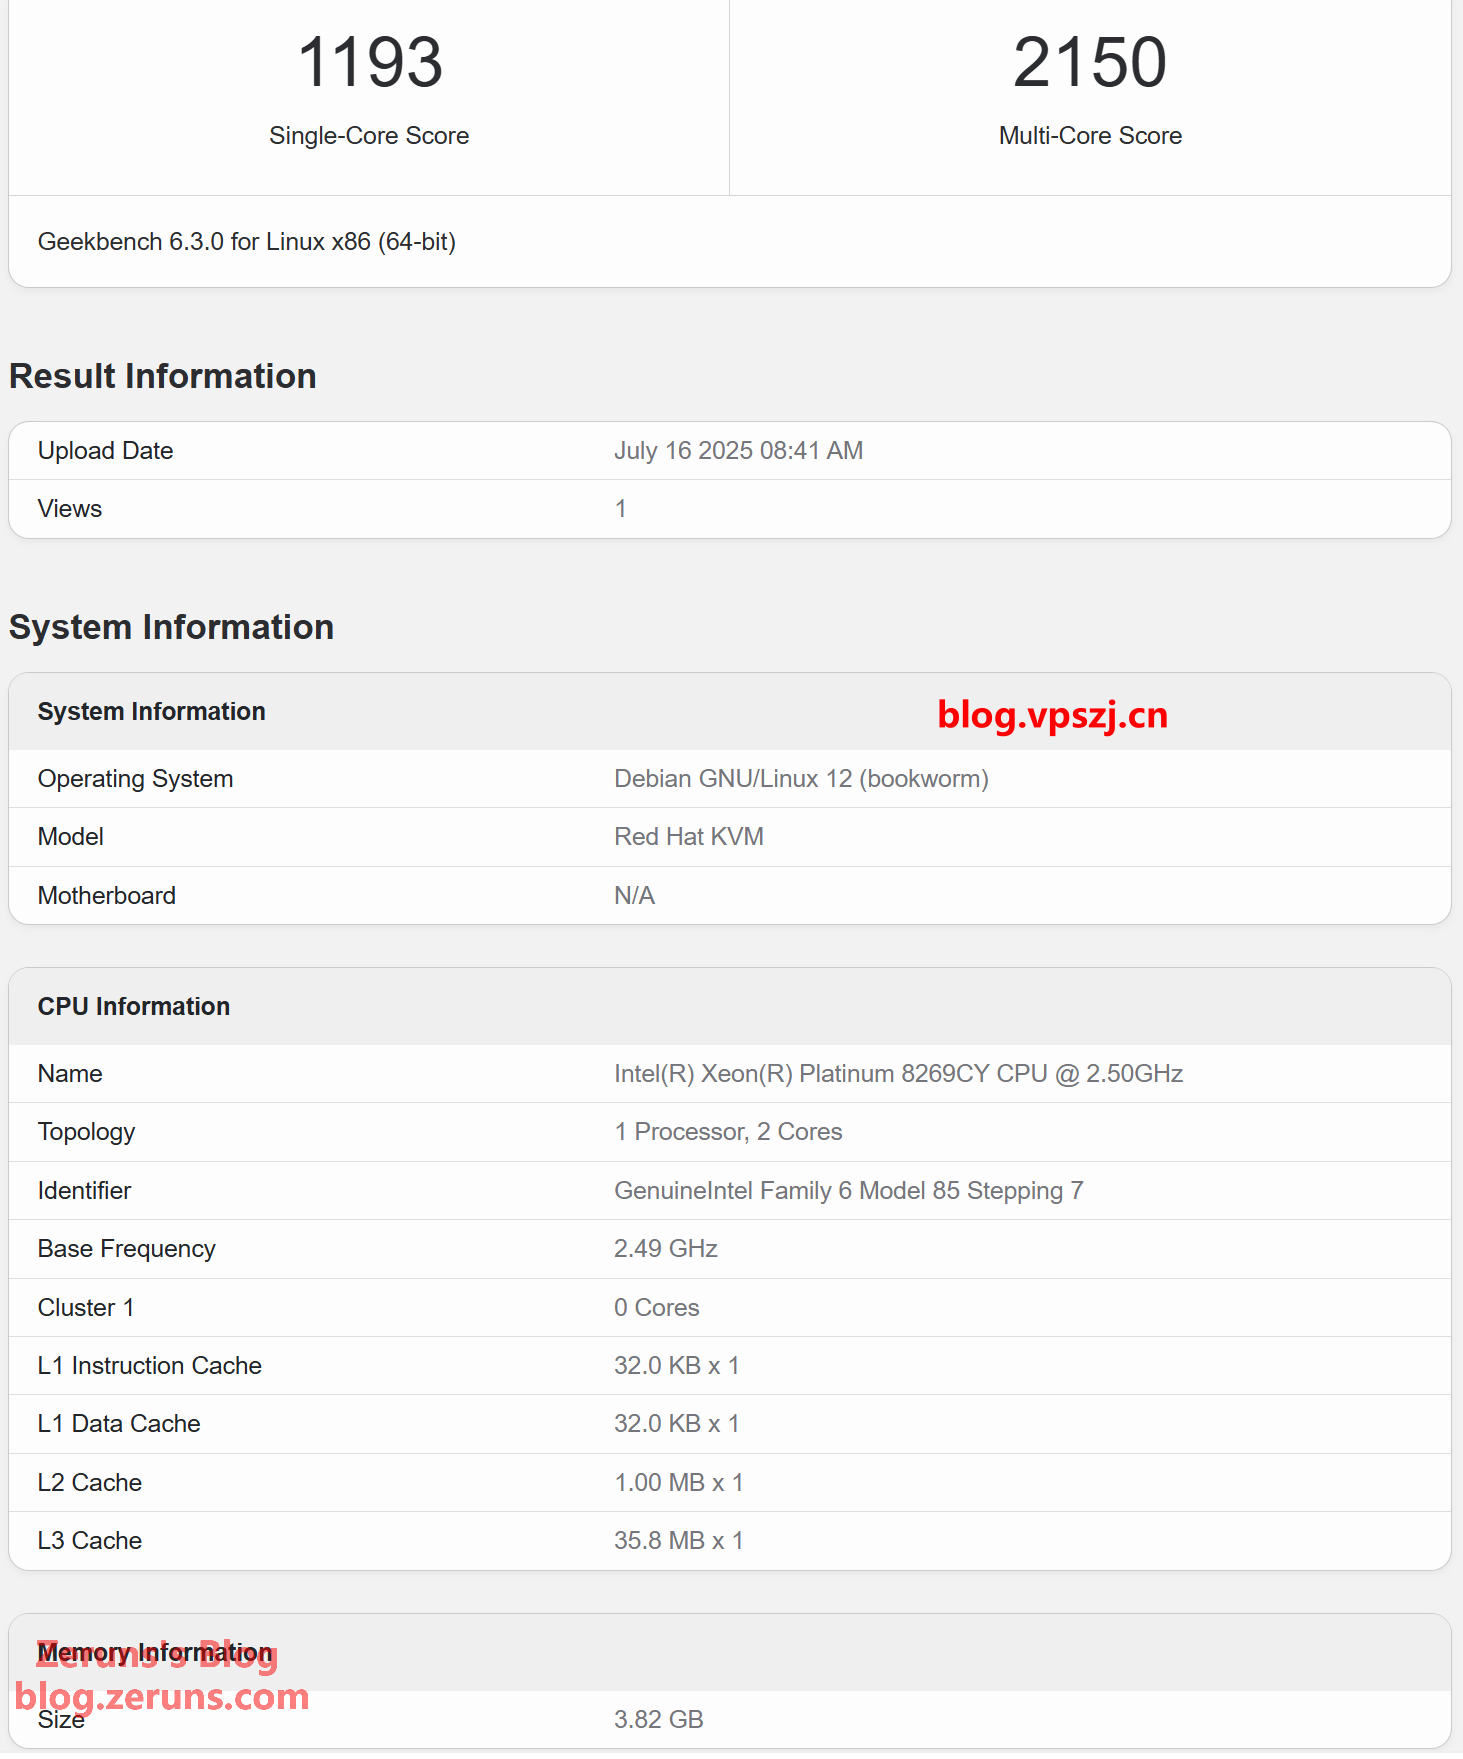Image resolution: width=1463 pixels, height=1759 pixels.
Task: Select the Debian GNU/Linux 12 operating system value
Action: click(801, 779)
